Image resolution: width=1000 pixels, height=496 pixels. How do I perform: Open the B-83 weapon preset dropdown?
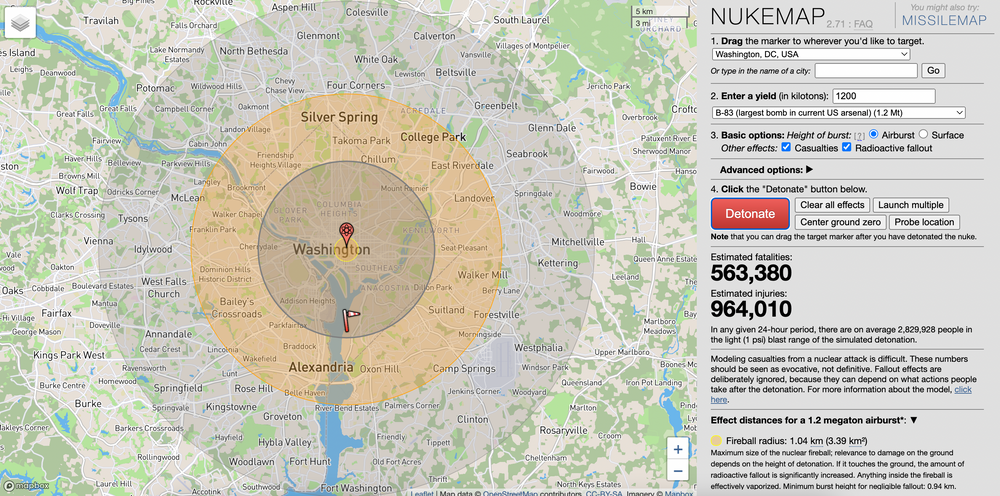pyautogui.click(x=838, y=113)
